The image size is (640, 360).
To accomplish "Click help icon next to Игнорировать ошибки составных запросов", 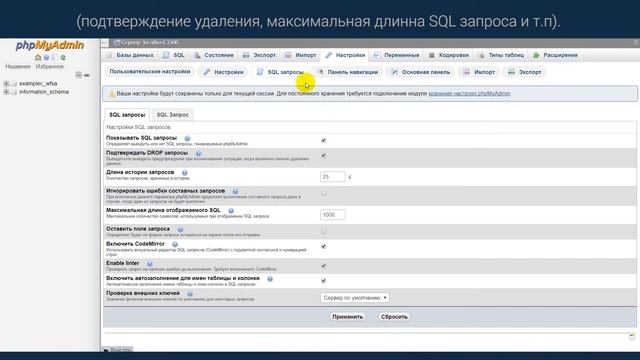I will coord(235,191).
